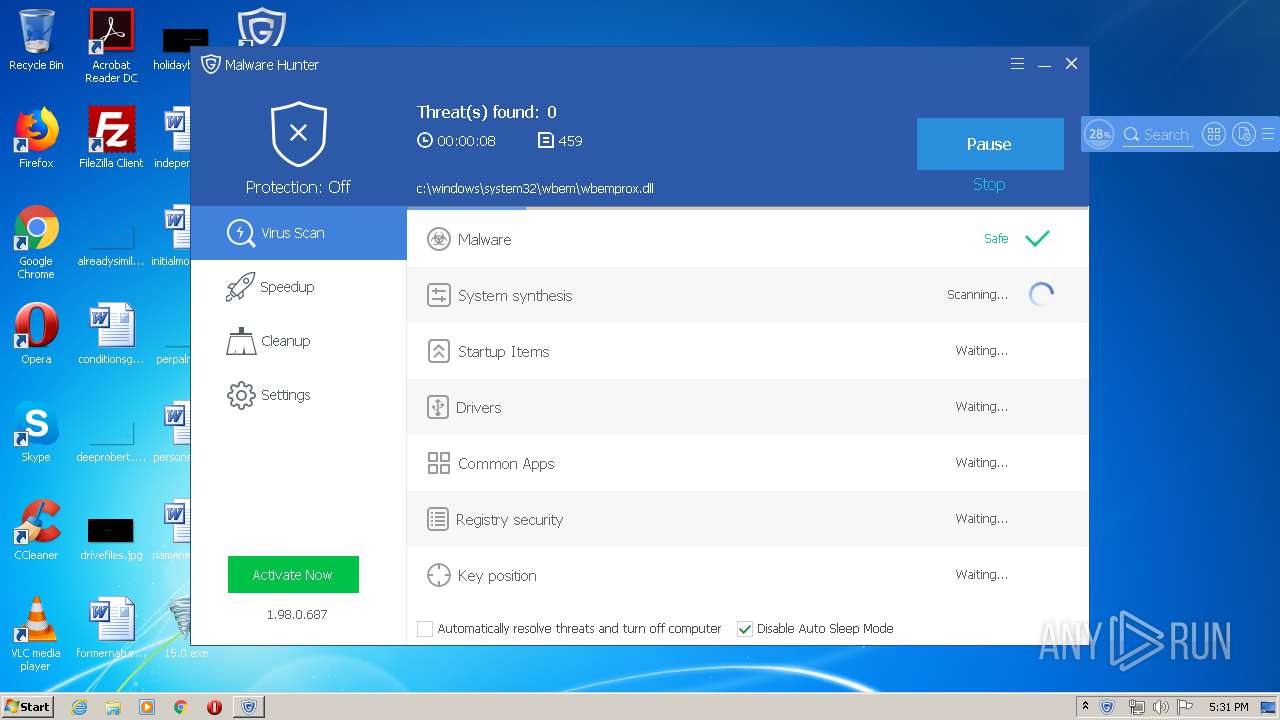The width and height of the screenshot is (1280, 720).
Task: Click the System synthesis scanning spinner
Action: (x=1041, y=294)
